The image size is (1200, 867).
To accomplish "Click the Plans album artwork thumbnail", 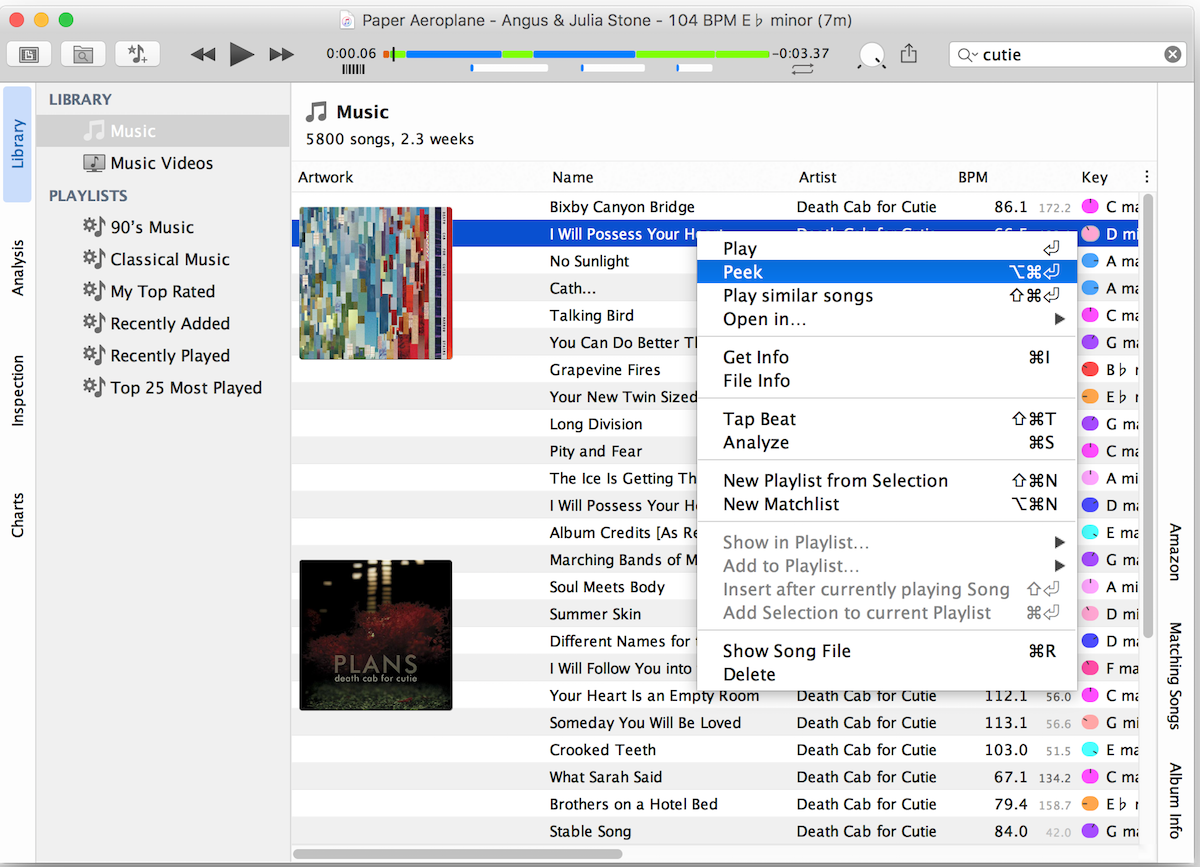I will 376,635.
